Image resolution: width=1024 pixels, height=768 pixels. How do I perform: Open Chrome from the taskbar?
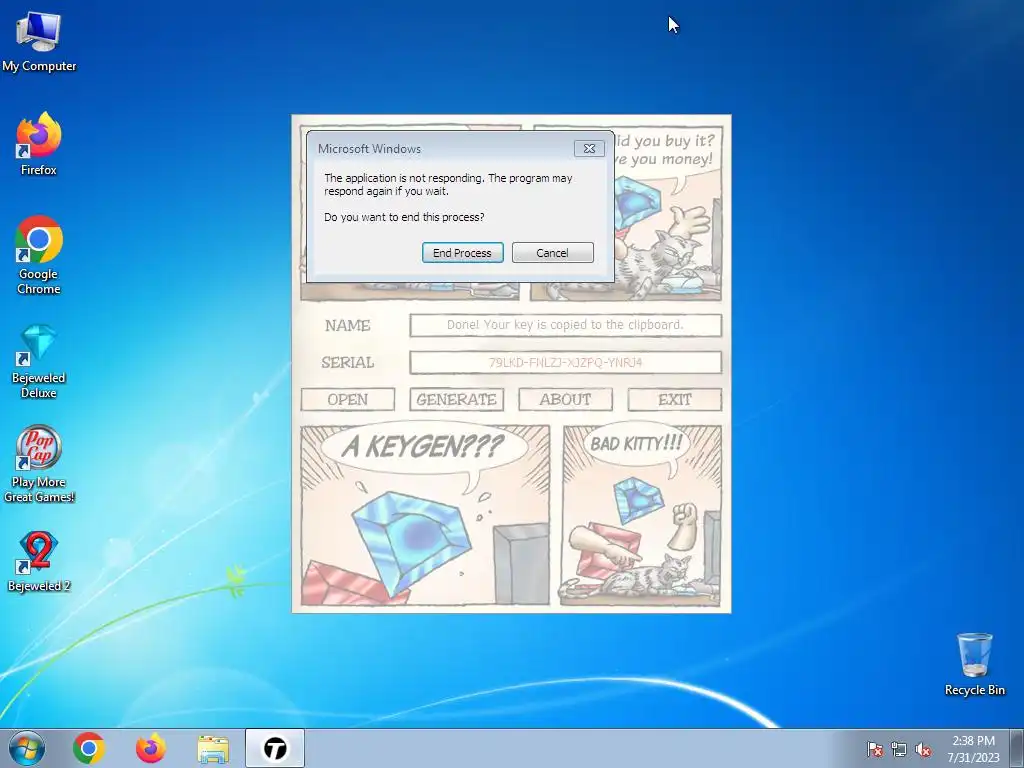coord(89,748)
